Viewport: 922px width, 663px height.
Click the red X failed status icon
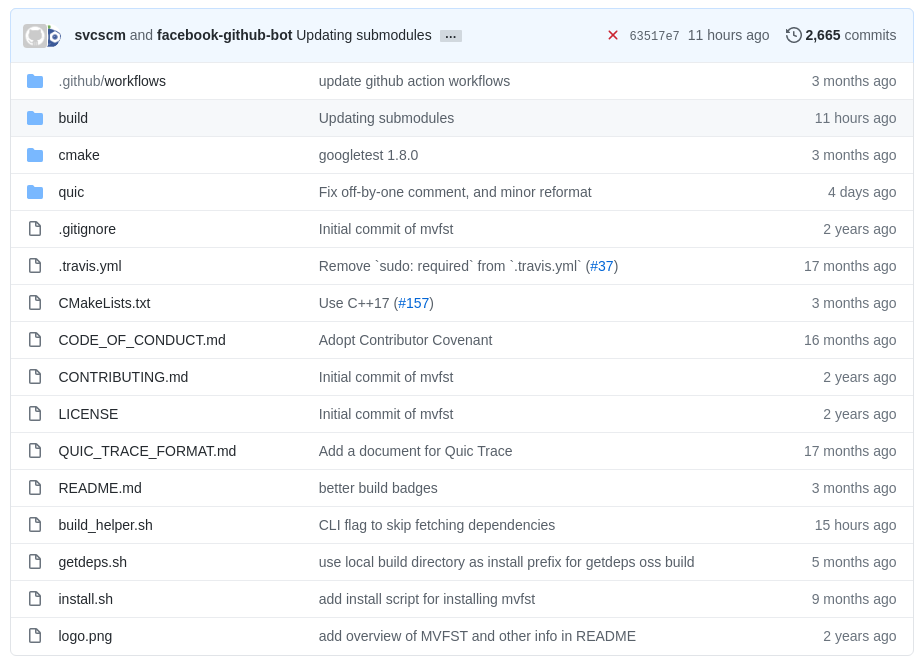click(612, 34)
